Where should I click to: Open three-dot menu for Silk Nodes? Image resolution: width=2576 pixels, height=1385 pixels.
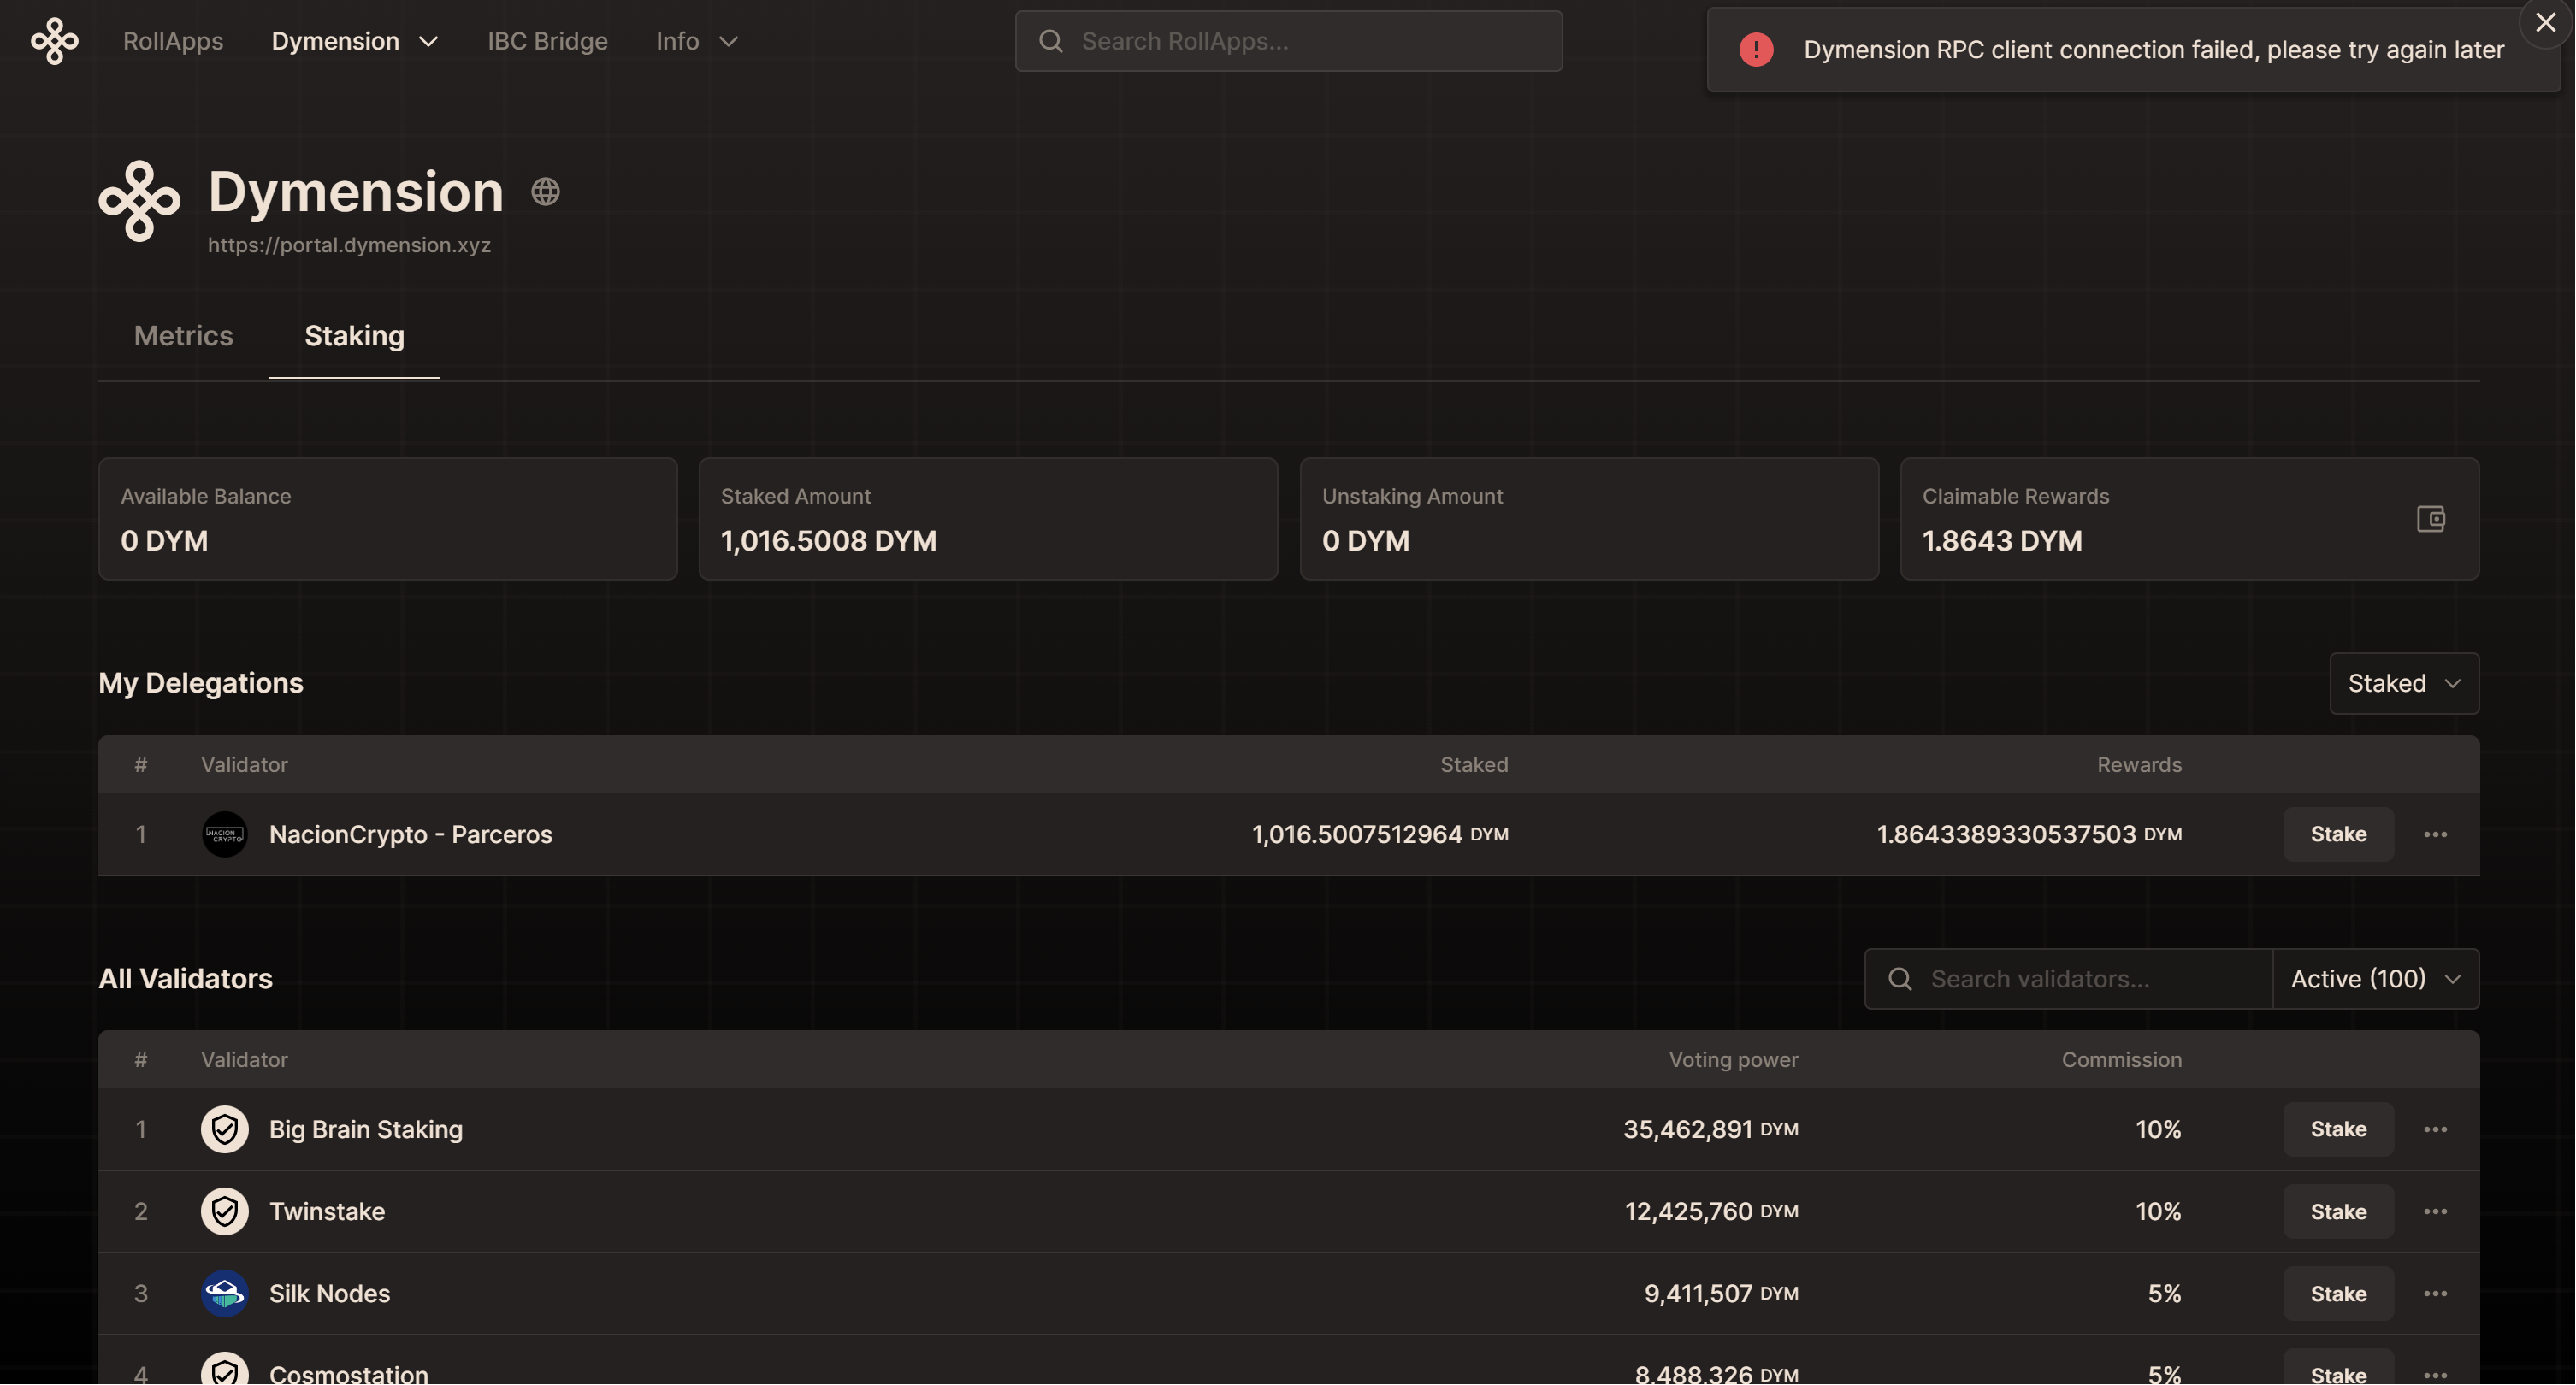click(x=2435, y=1293)
